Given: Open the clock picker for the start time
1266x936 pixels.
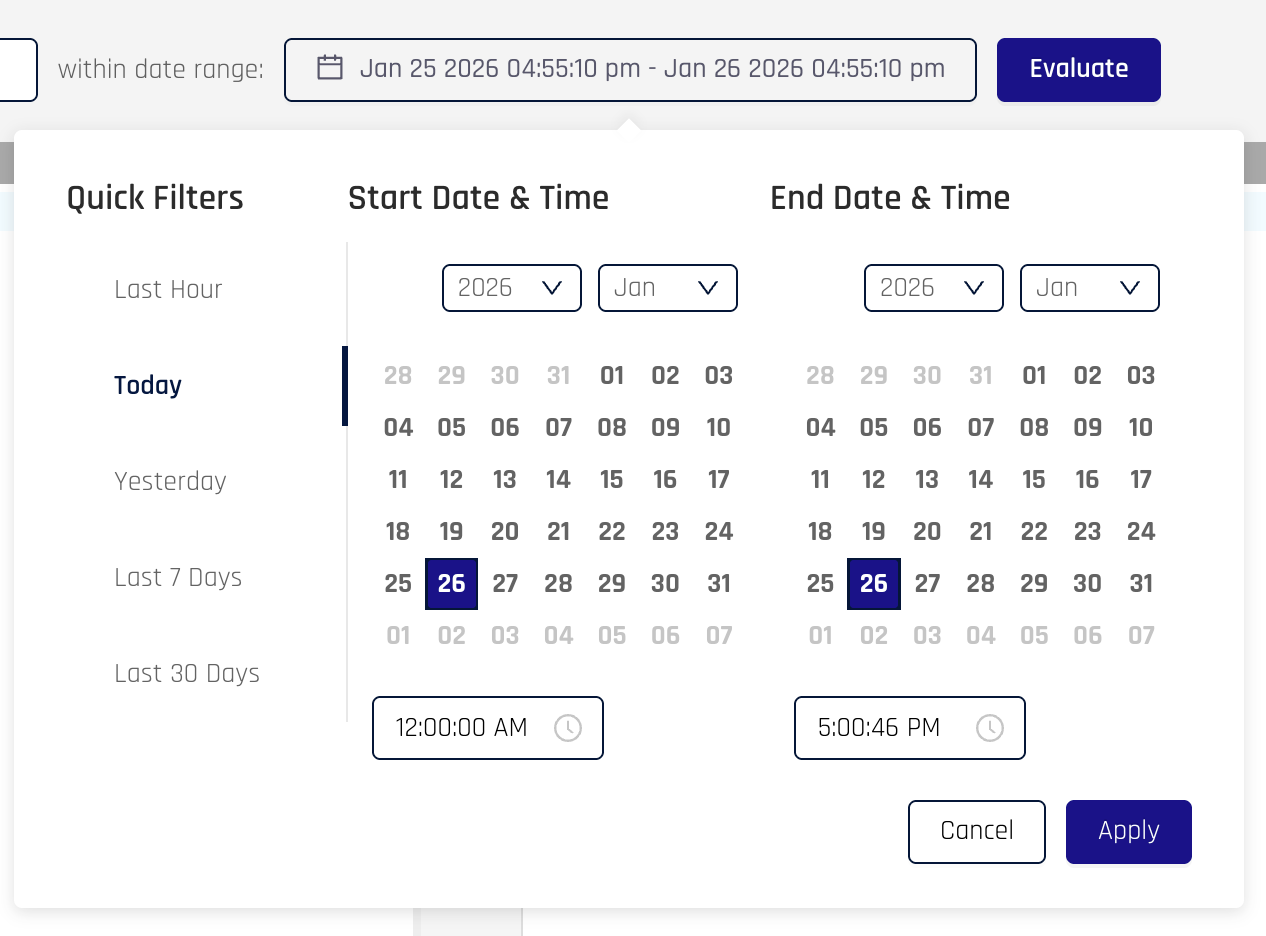Looking at the screenshot, I should pyautogui.click(x=568, y=728).
